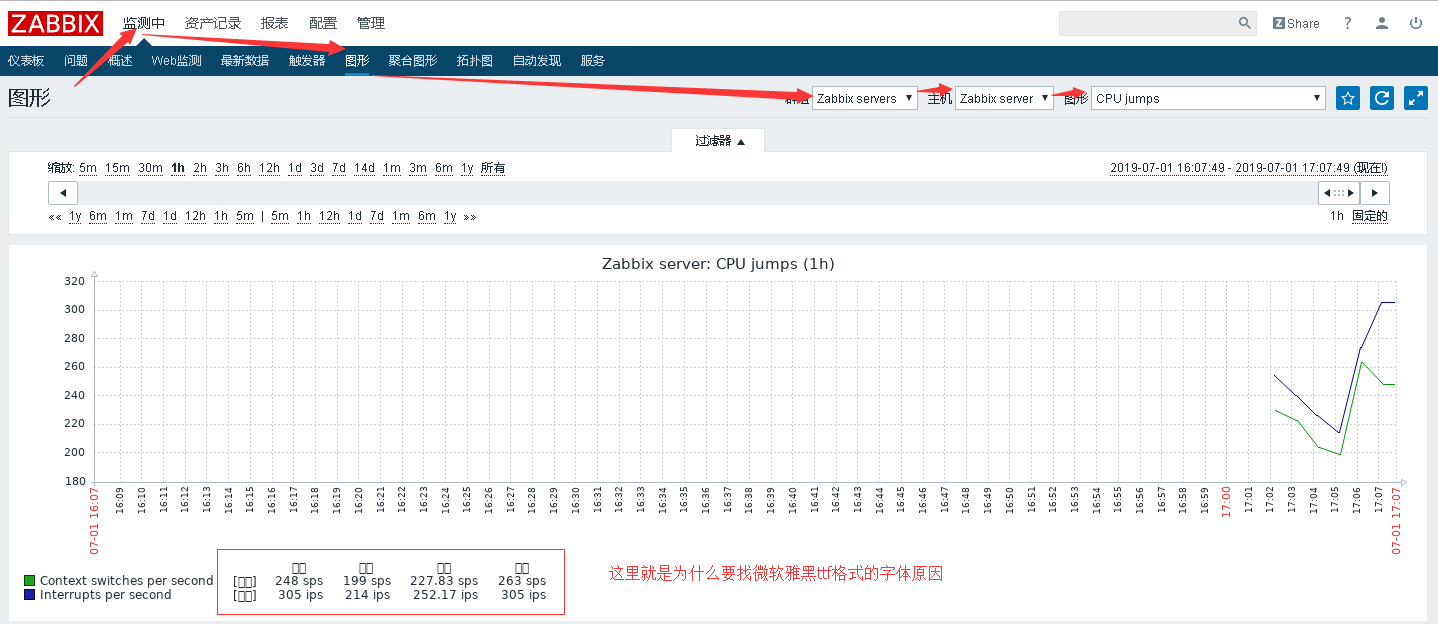Click the 227.83 sps average value

coord(444,581)
